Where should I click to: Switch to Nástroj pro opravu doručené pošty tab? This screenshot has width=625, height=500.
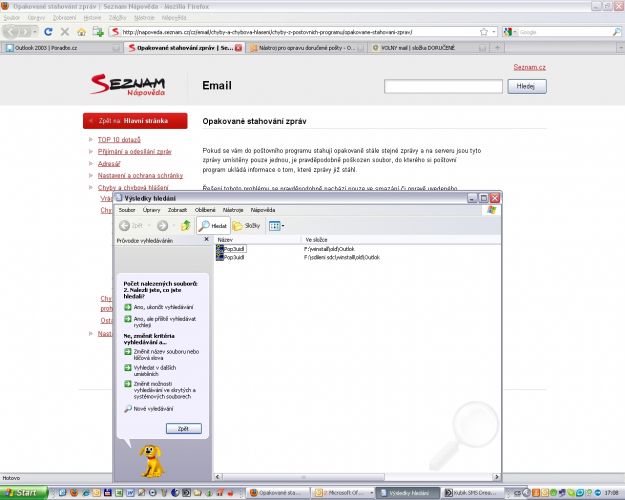click(x=307, y=48)
